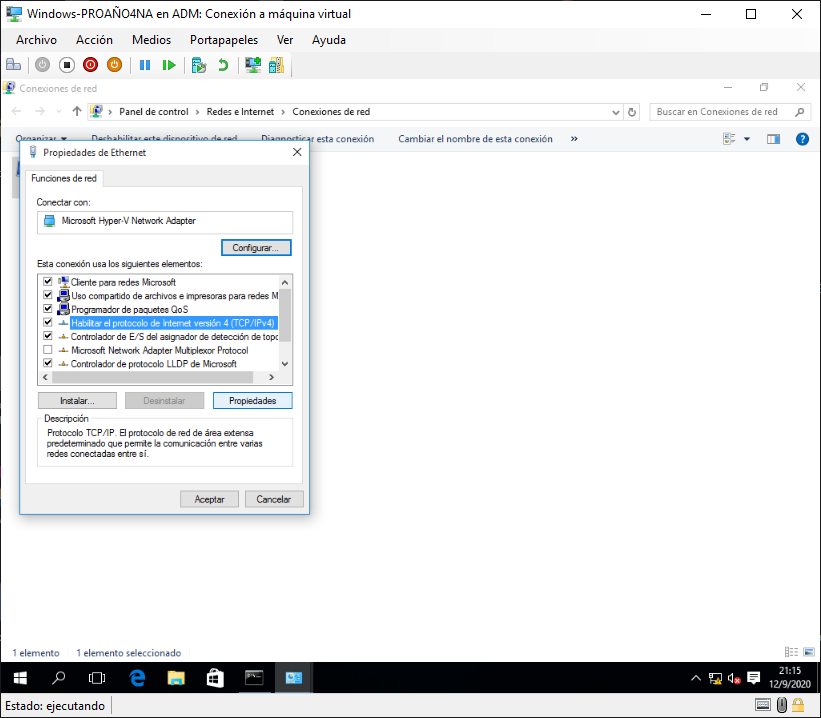Uncheck Controlador de protocolo LLDP de Microsoft

coord(48,363)
